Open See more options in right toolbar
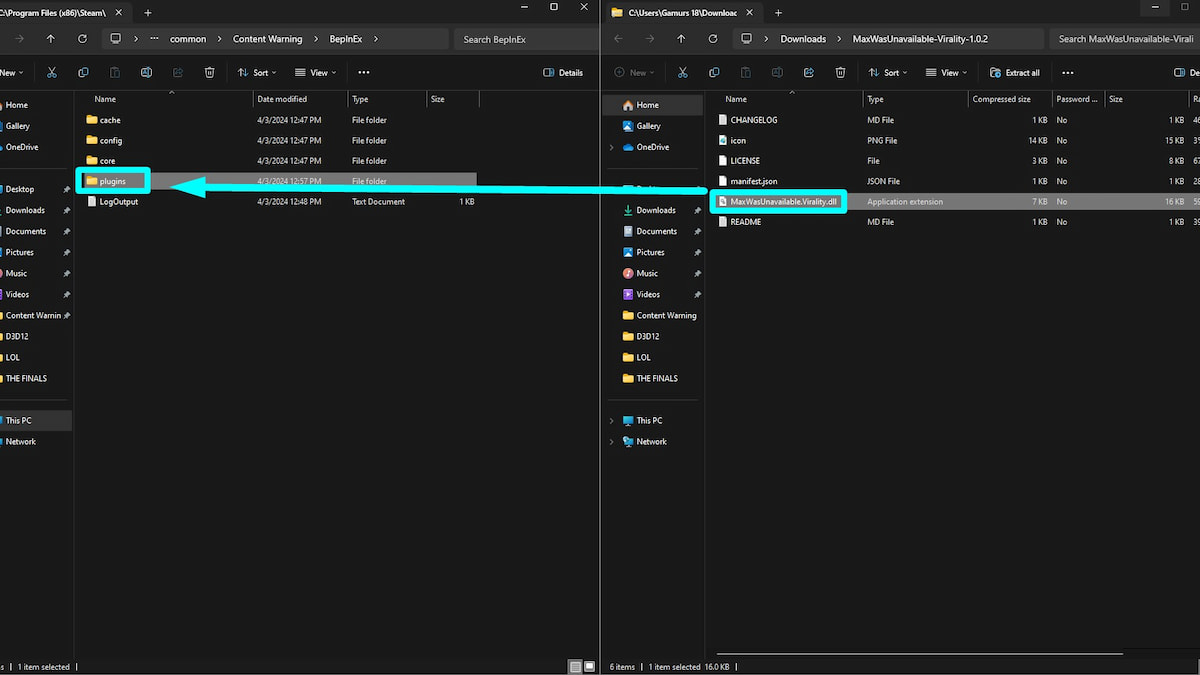Image resolution: width=1200 pixels, height=675 pixels. tap(1068, 73)
